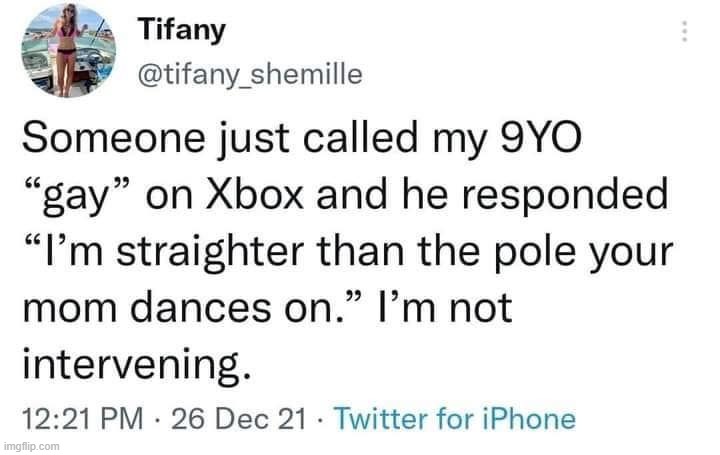The height and width of the screenshot is (455, 720).
Task: Open the three-dot more options menu
Action: click(x=685, y=33)
